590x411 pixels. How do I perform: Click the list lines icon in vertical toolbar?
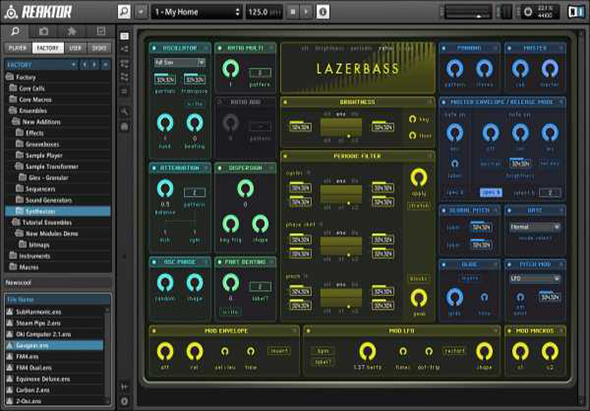pos(124,91)
